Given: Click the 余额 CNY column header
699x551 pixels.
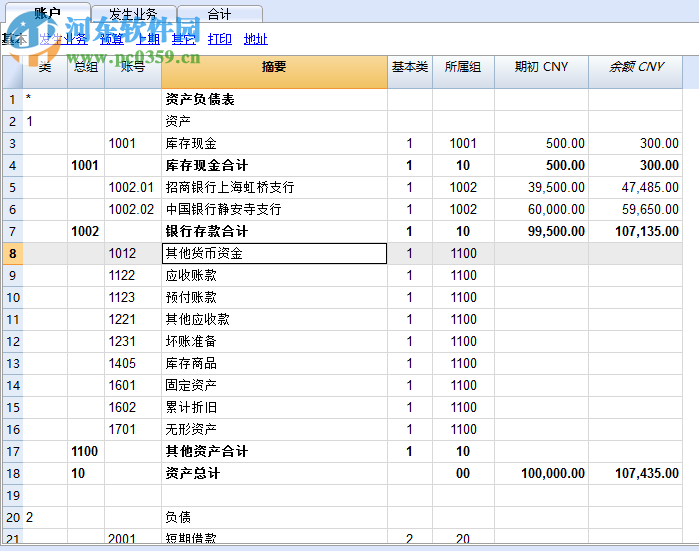Looking at the screenshot, I should [636, 72].
